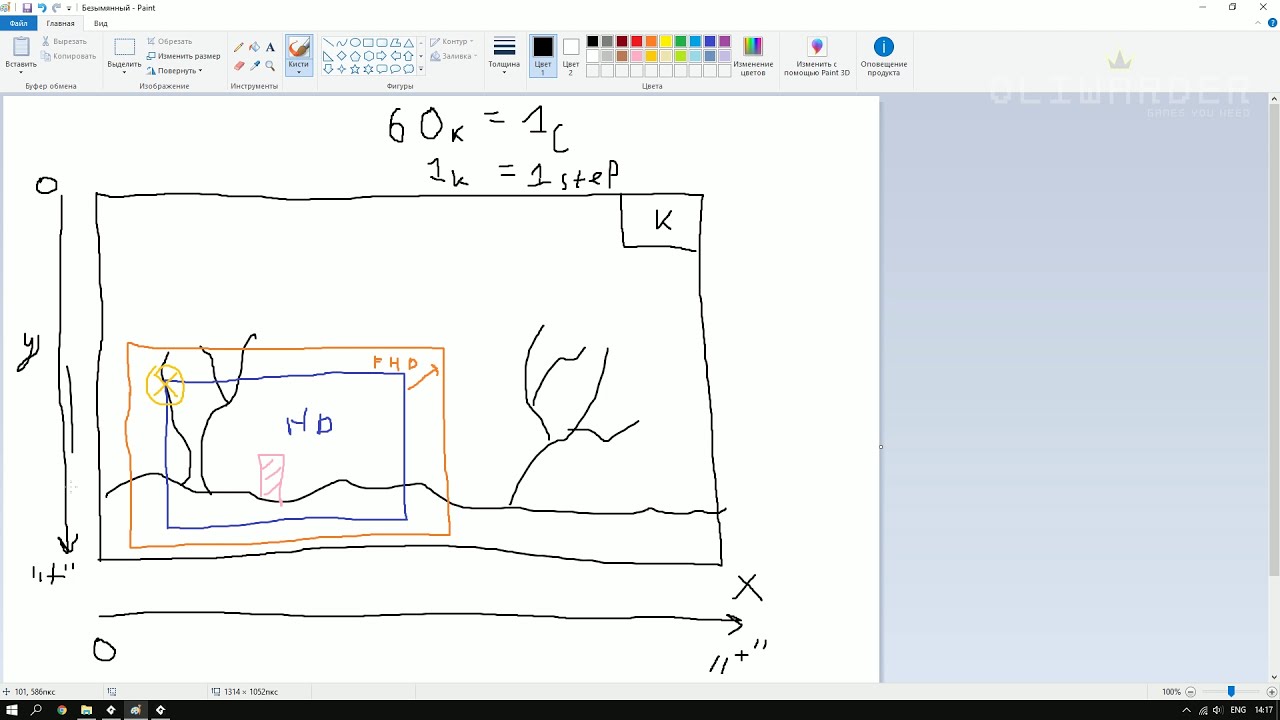The height and width of the screenshot is (720, 1280).
Task: Click Вставить paste clipboard icon
Action: point(21,47)
